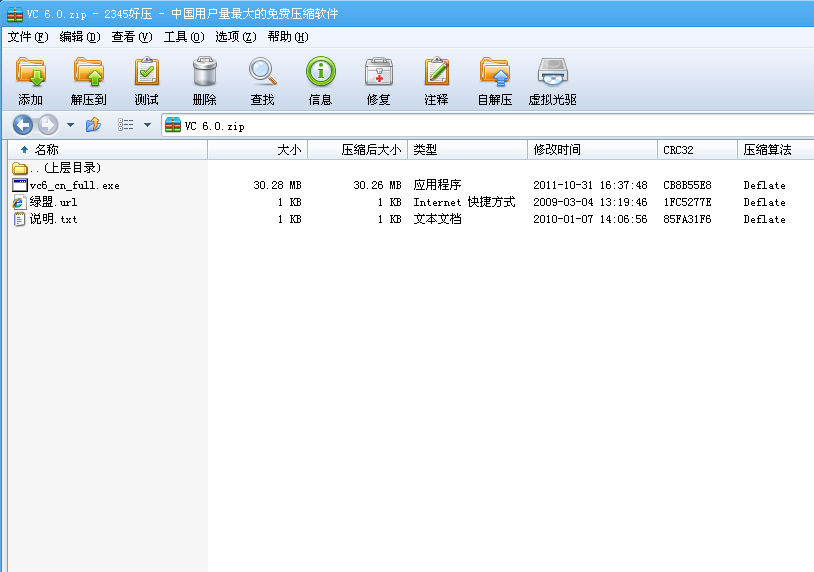
Task: Click the 添加 (Add) toolbar icon
Action: (x=31, y=72)
